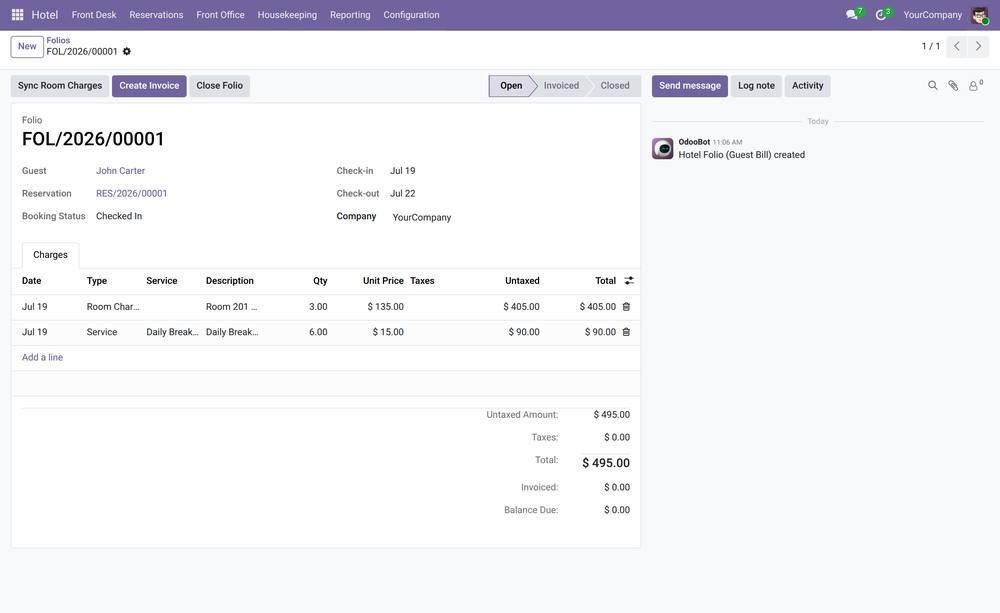
Task: Click Log note button
Action: [x=756, y=85]
